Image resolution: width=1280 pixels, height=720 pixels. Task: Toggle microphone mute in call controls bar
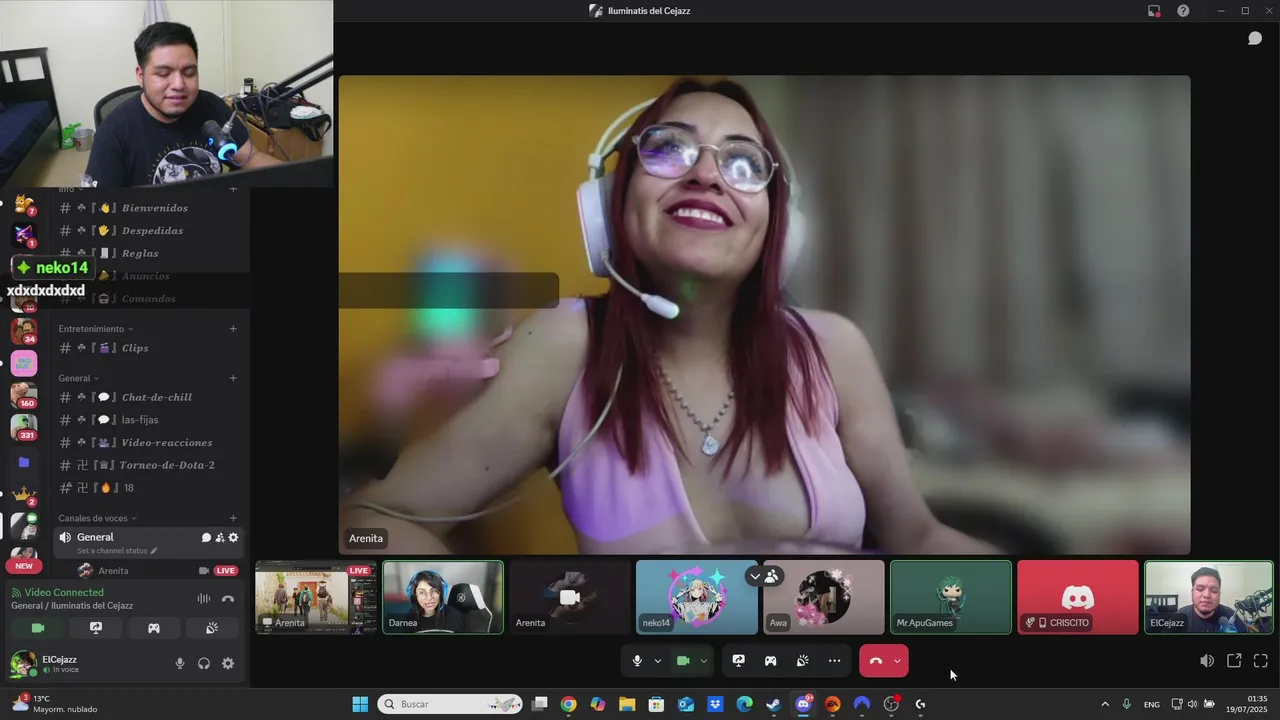click(637, 661)
